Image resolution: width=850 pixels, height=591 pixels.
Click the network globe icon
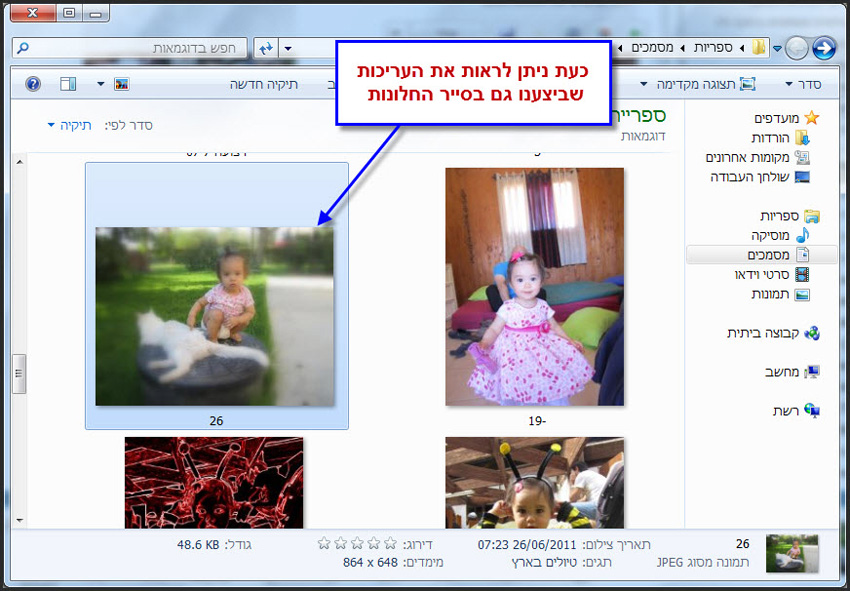click(812, 410)
